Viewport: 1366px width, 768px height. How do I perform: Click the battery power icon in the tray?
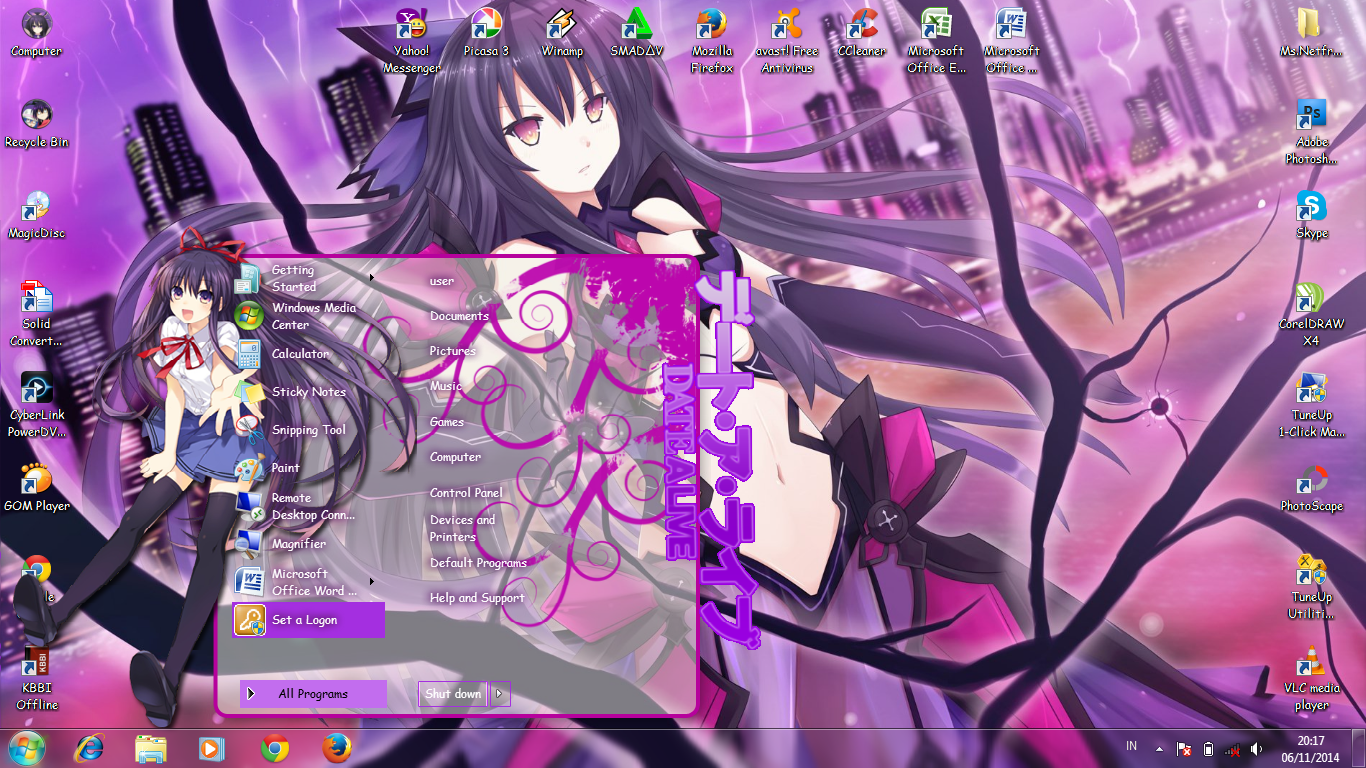point(1207,749)
